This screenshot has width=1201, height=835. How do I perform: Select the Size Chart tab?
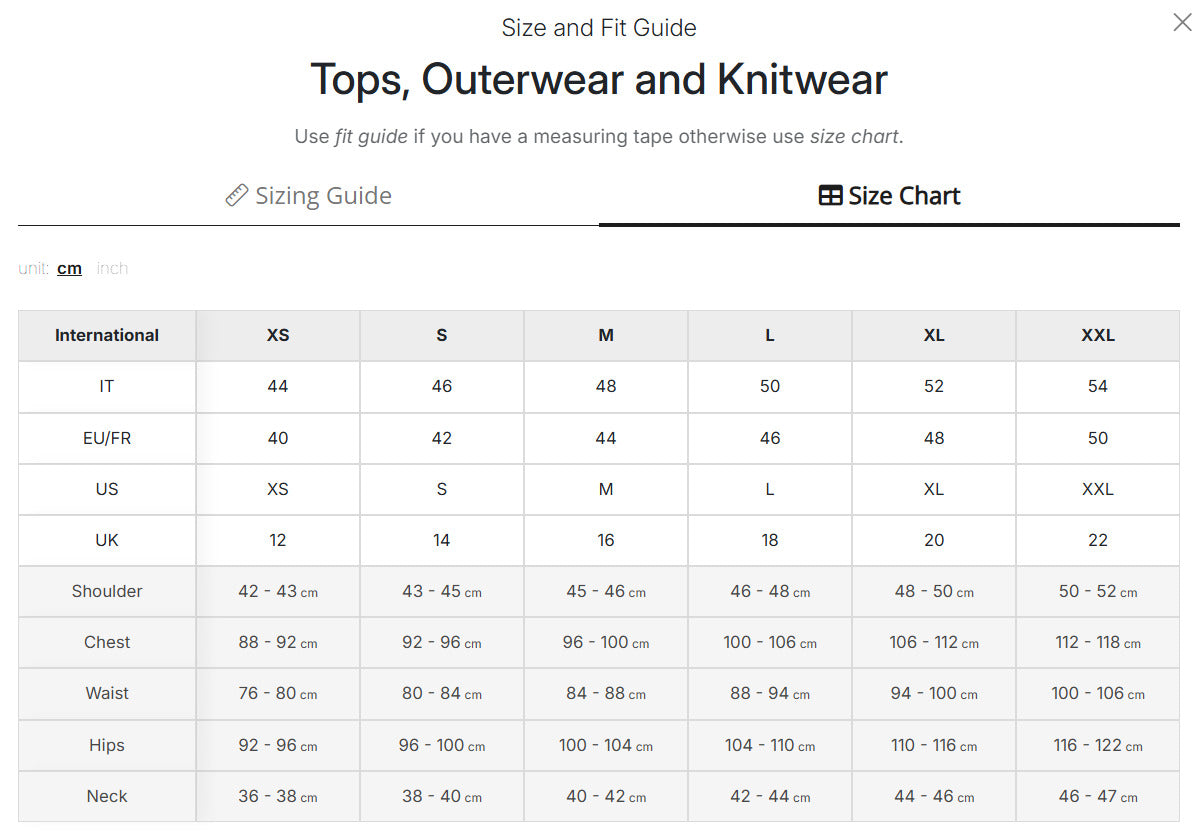click(x=889, y=195)
